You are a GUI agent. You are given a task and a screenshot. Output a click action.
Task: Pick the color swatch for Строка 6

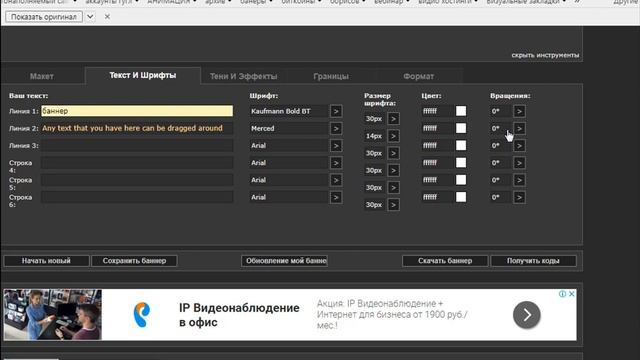pyautogui.click(x=461, y=197)
